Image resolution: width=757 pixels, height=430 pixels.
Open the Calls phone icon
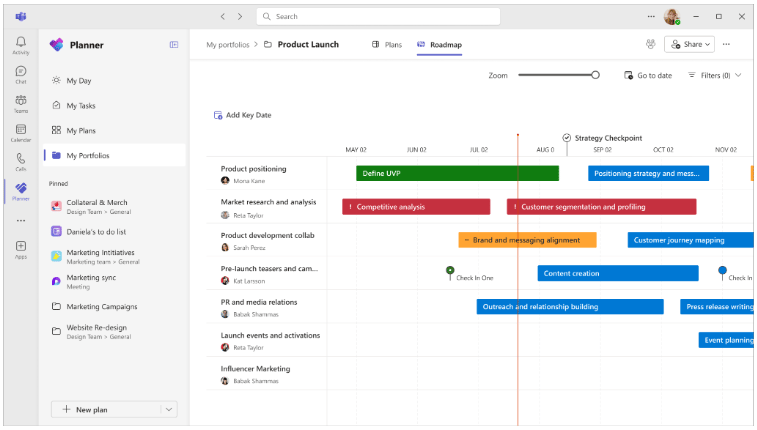21,158
